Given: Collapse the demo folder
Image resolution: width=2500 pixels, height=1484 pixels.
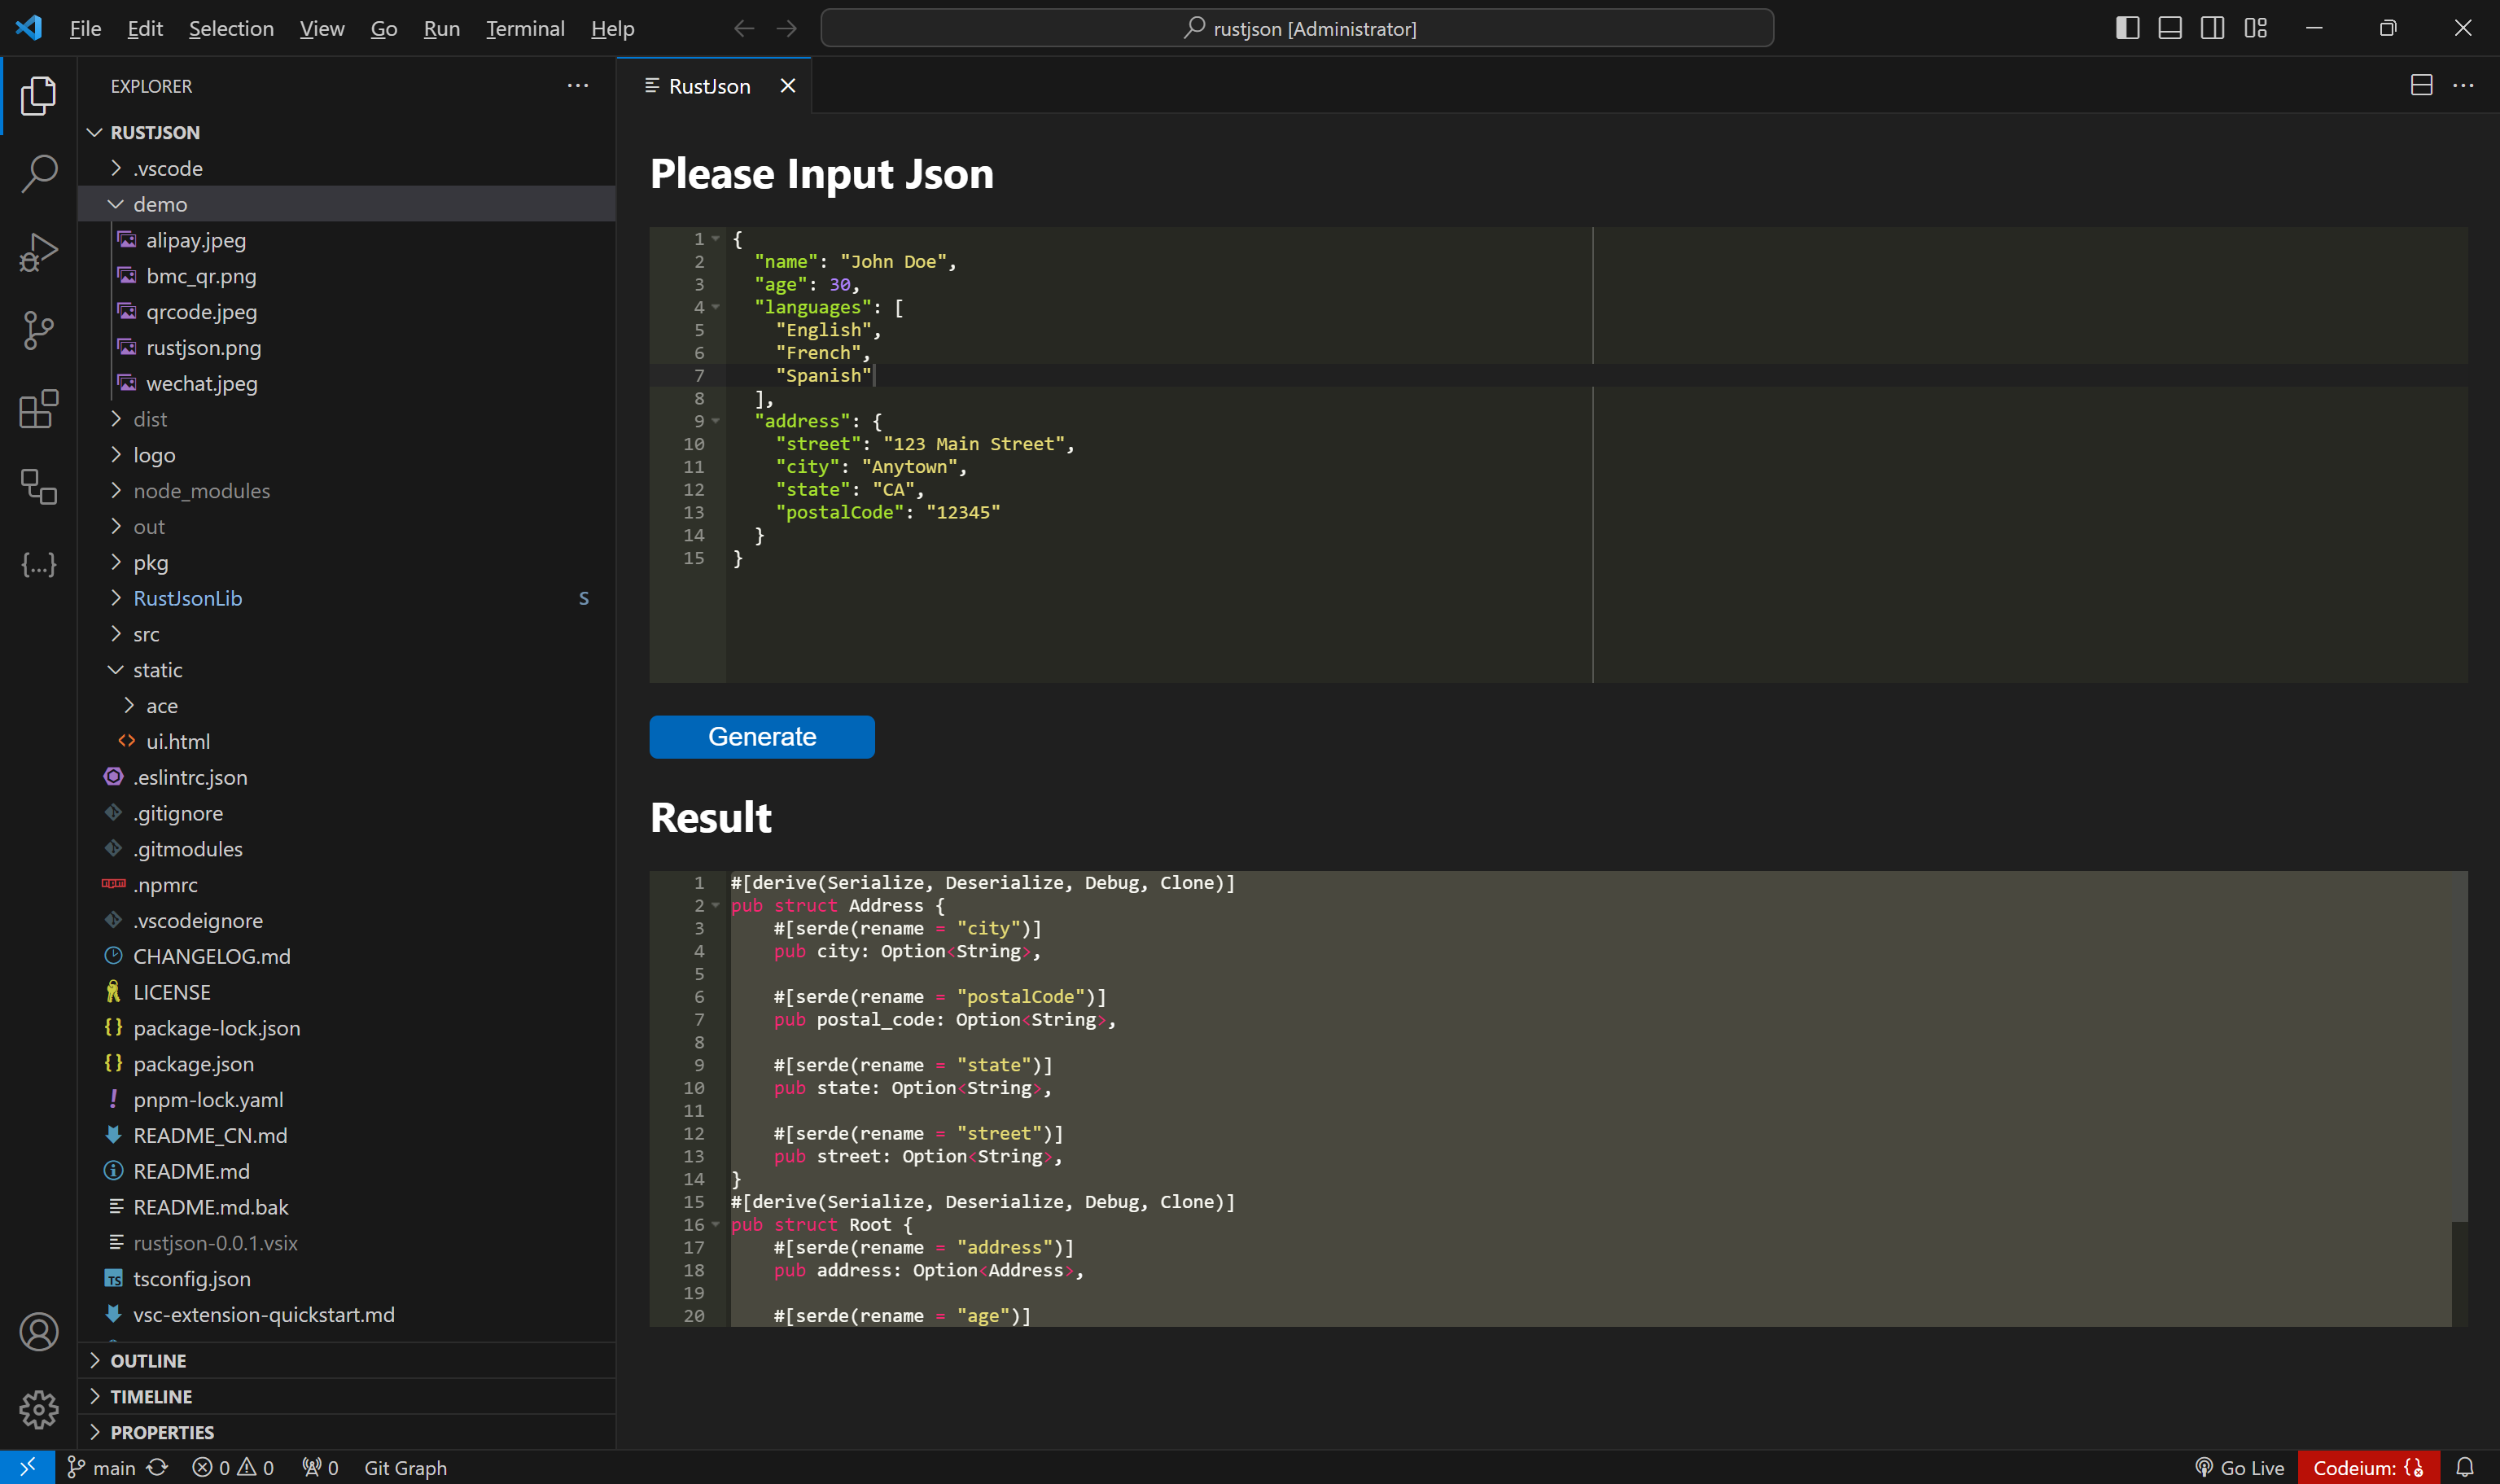Looking at the screenshot, I should [160, 204].
